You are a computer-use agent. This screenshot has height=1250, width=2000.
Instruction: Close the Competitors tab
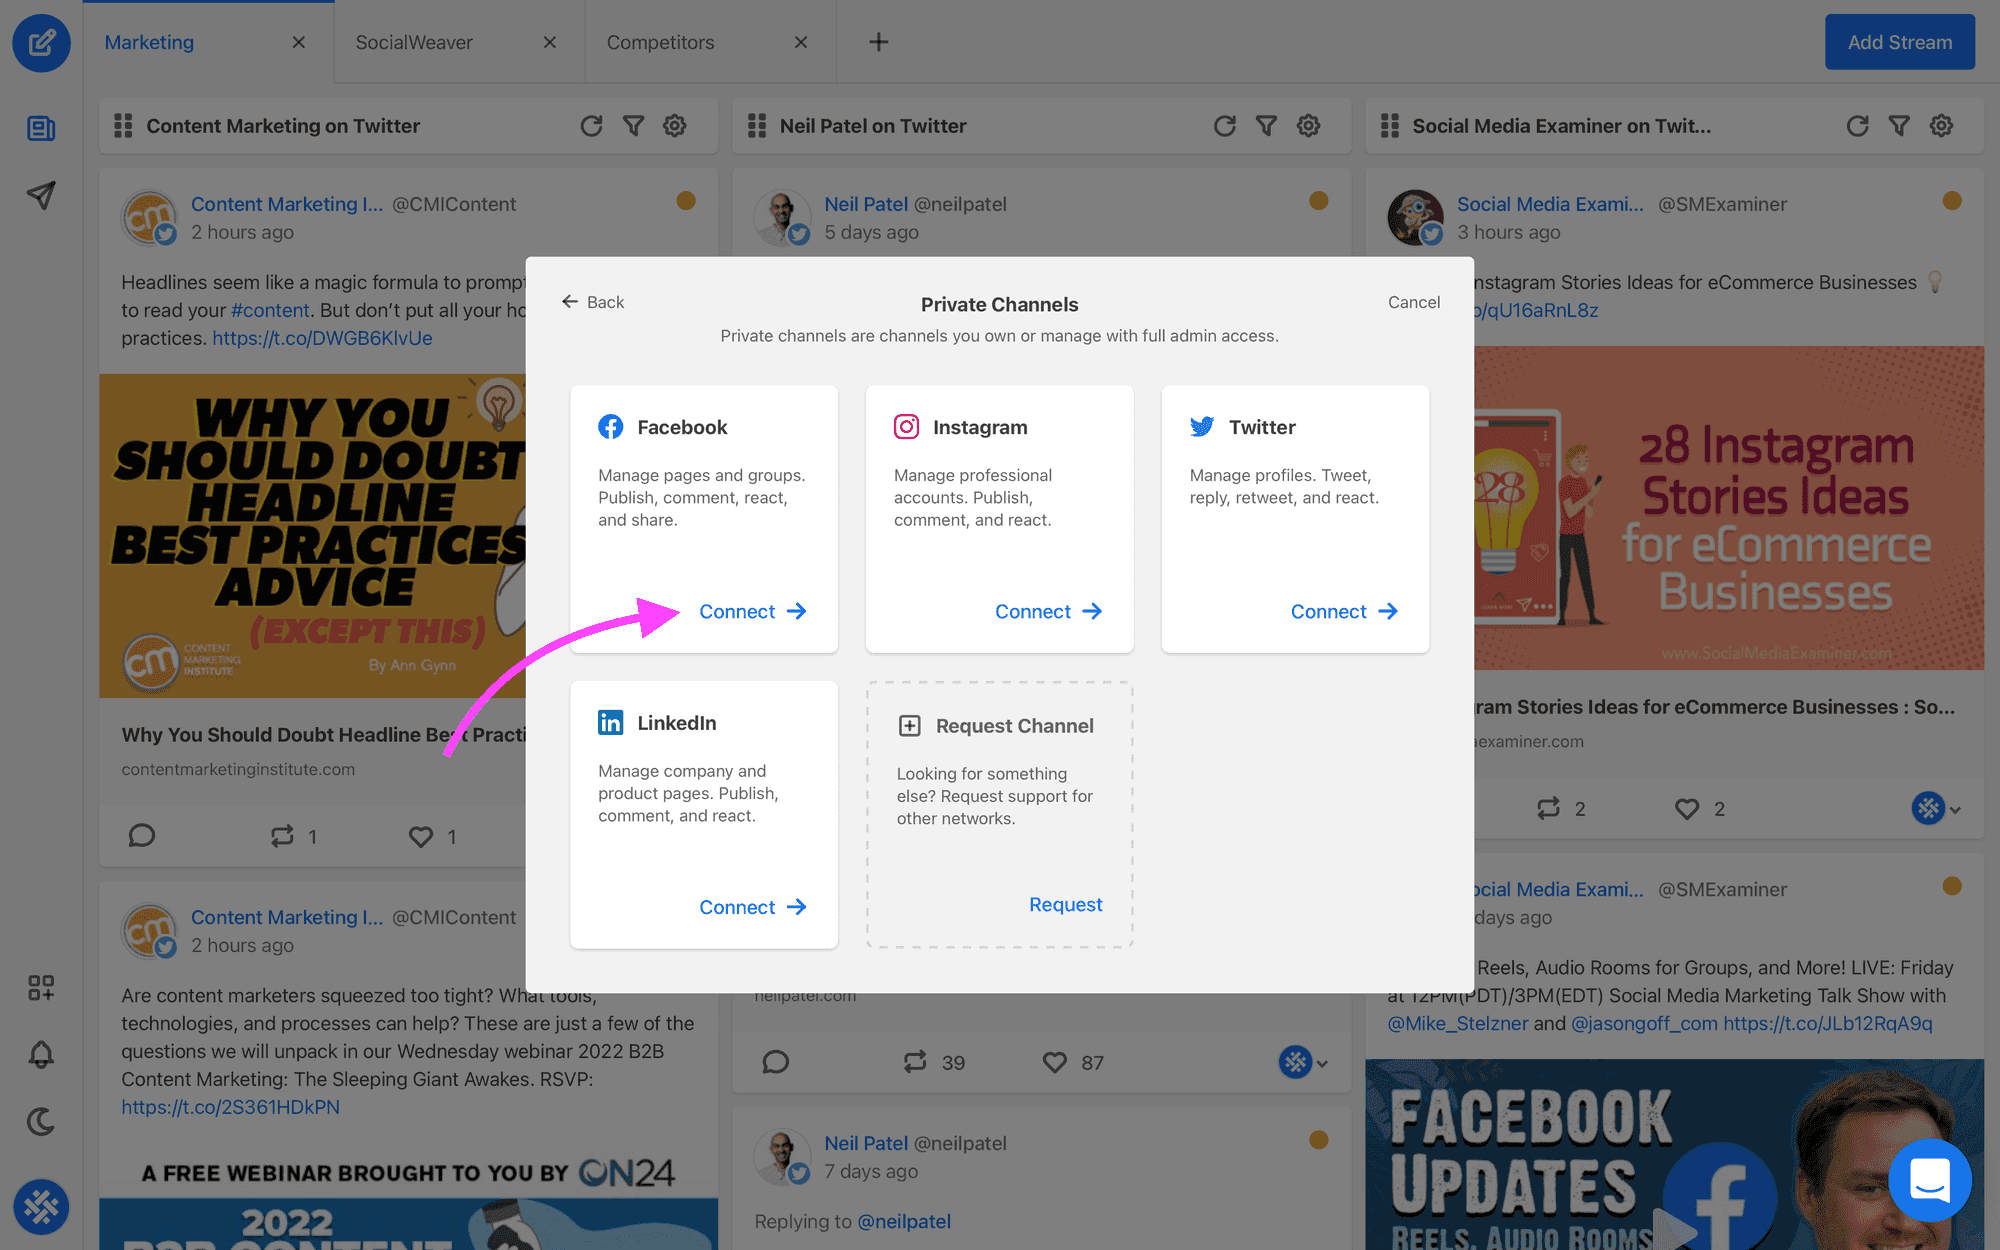point(800,42)
